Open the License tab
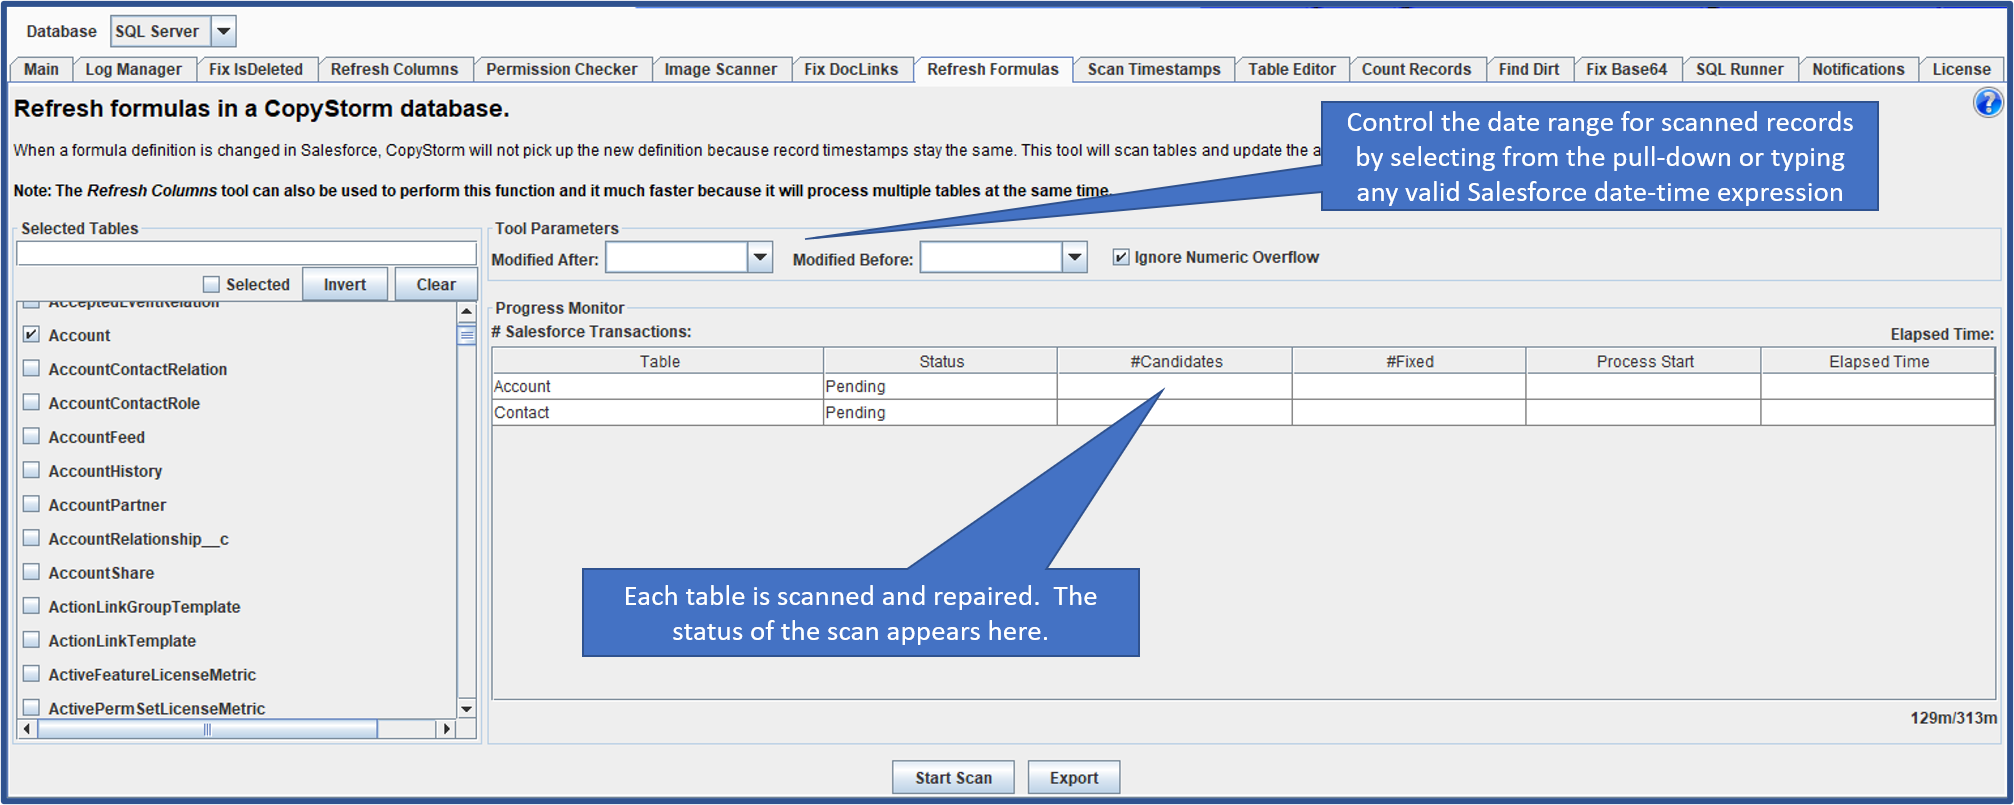This screenshot has height=805, width=2014. pyautogui.click(x=1961, y=69)
